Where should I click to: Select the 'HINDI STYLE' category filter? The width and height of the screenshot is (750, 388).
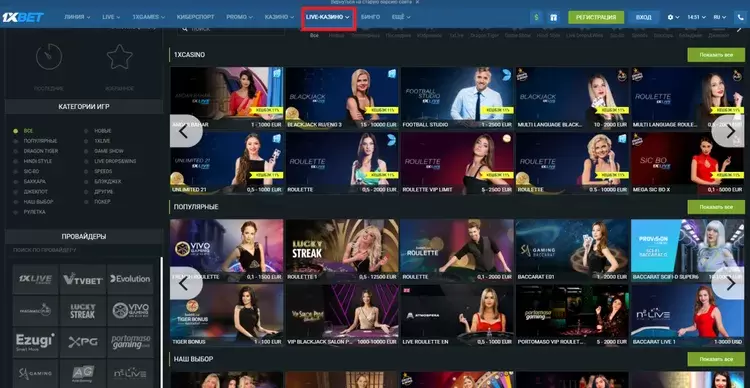point(38,161)
